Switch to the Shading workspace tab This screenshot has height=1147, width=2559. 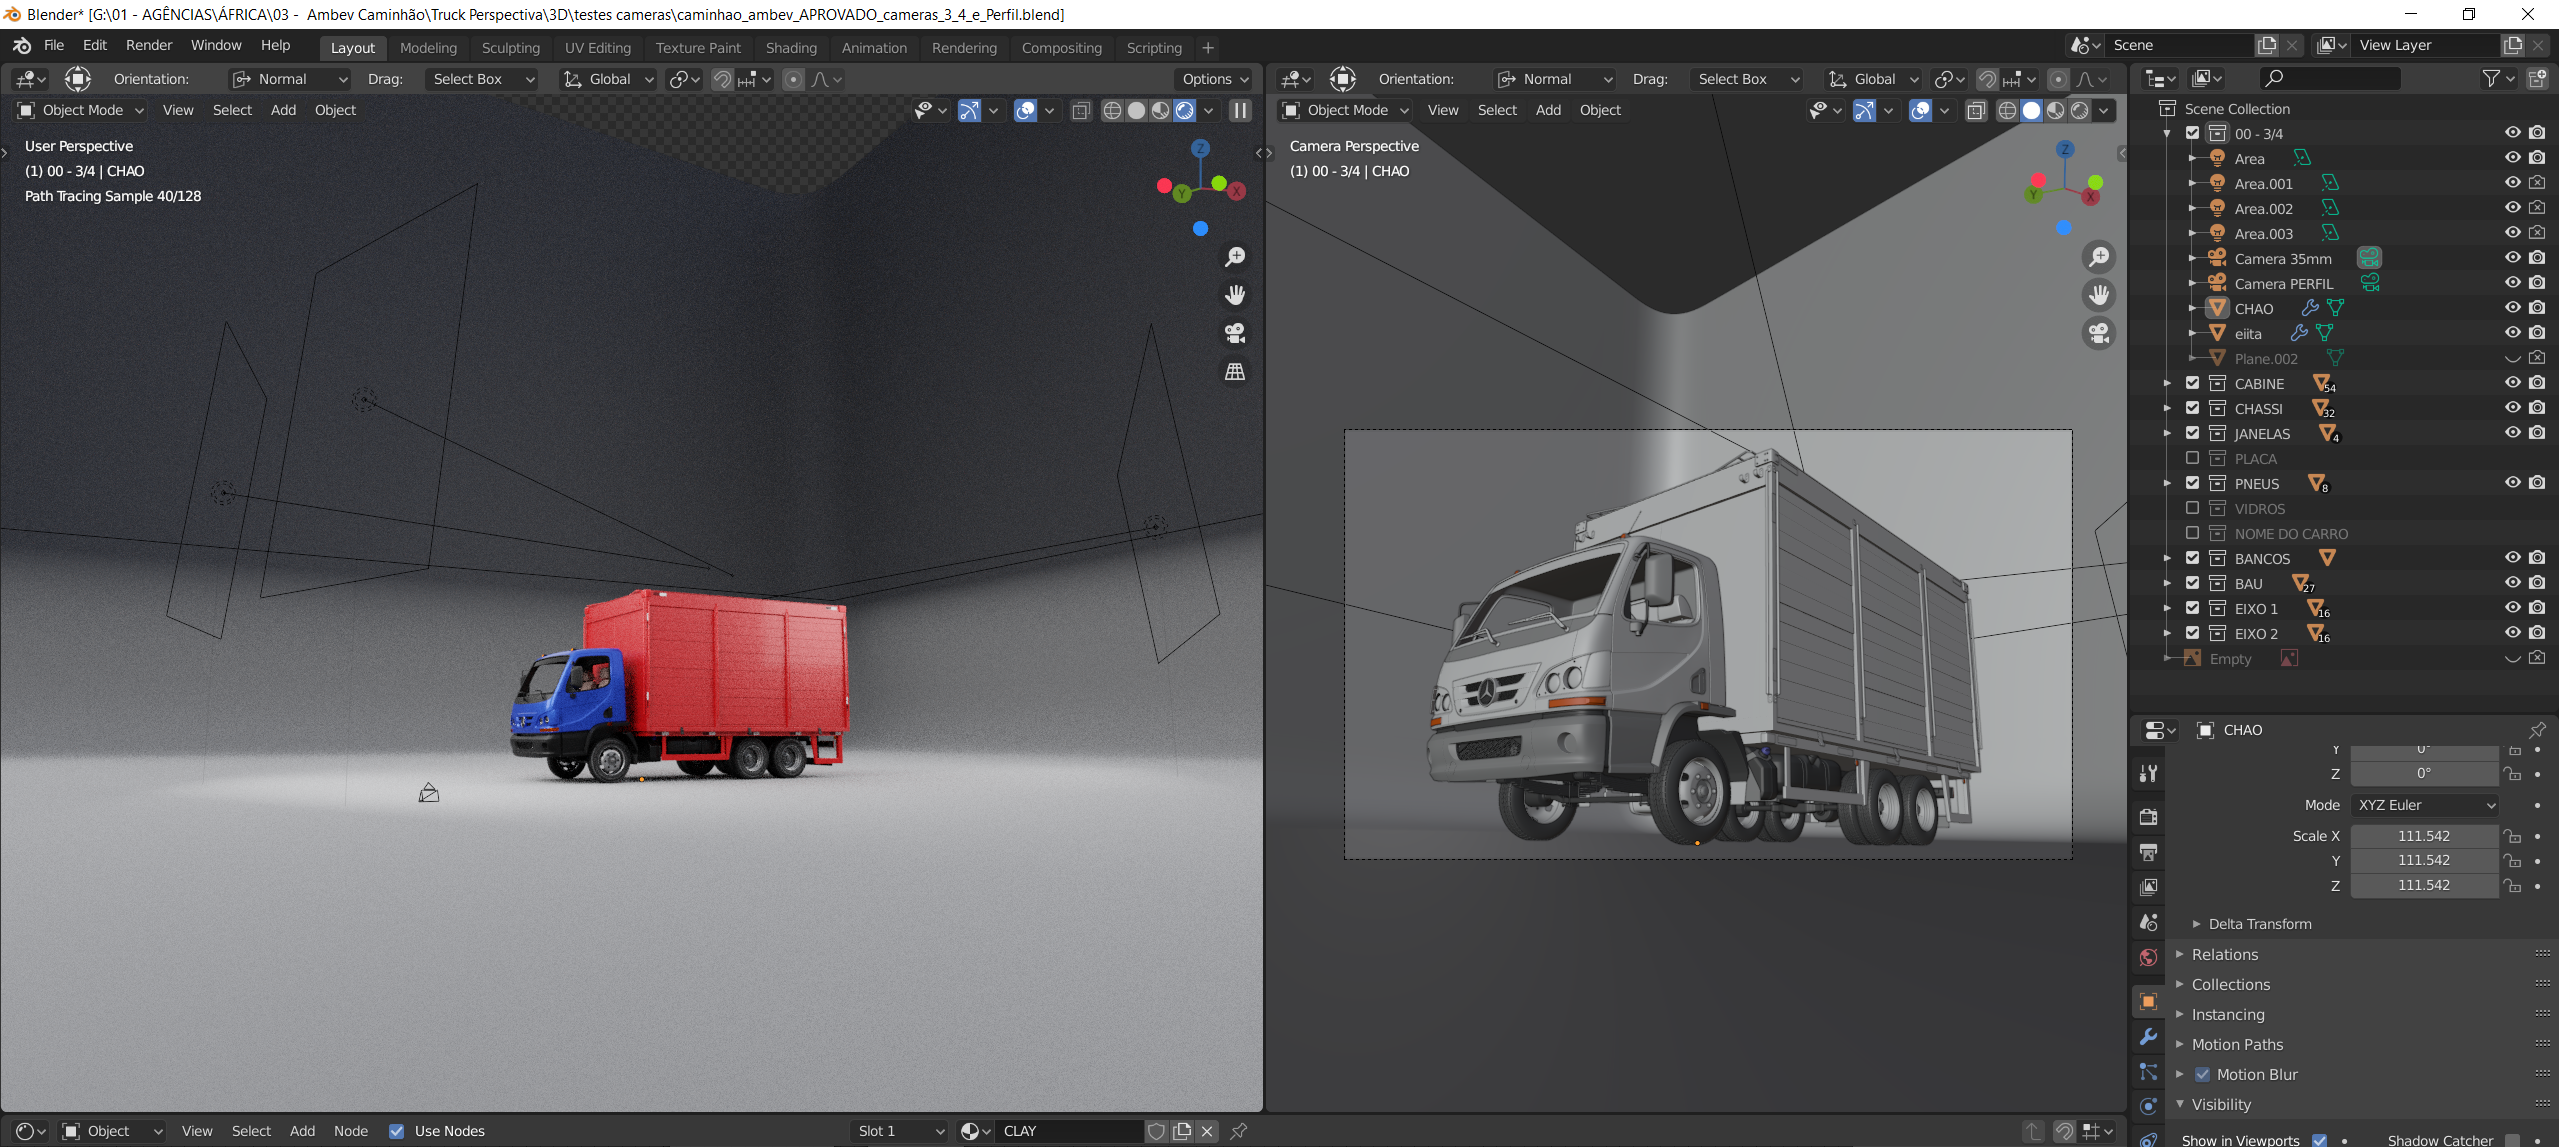coord(790,47)
